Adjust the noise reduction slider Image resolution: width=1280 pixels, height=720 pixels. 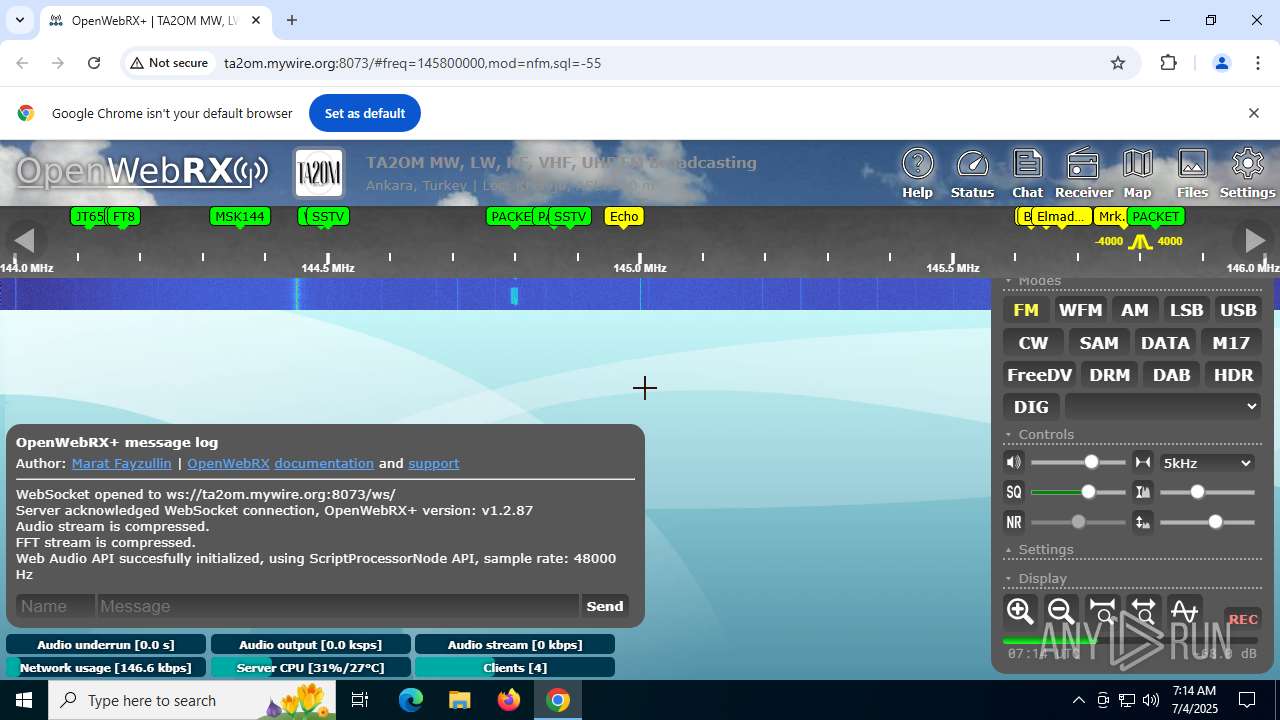1078,522
